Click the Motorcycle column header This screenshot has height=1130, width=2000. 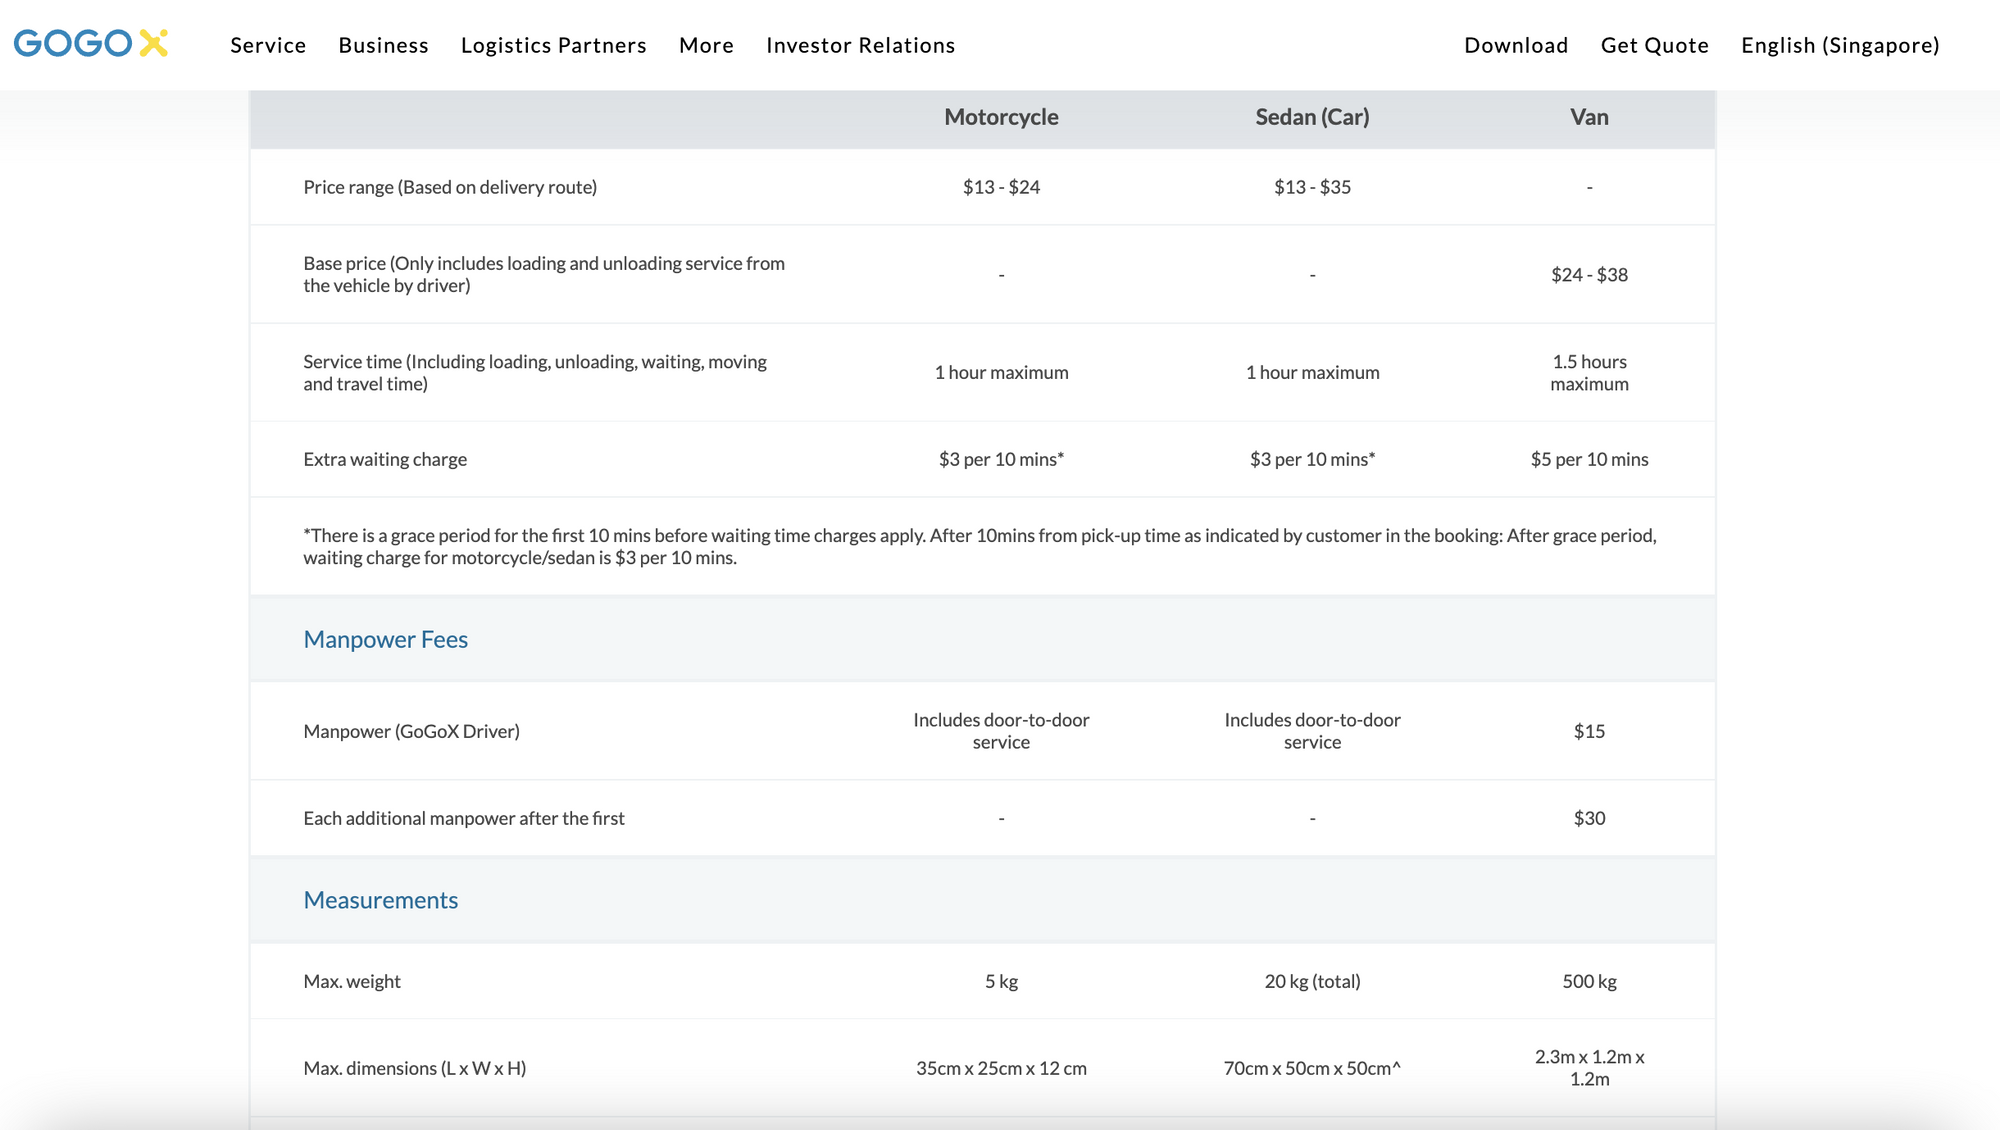pyautogui.click(x=1001, y=117)
